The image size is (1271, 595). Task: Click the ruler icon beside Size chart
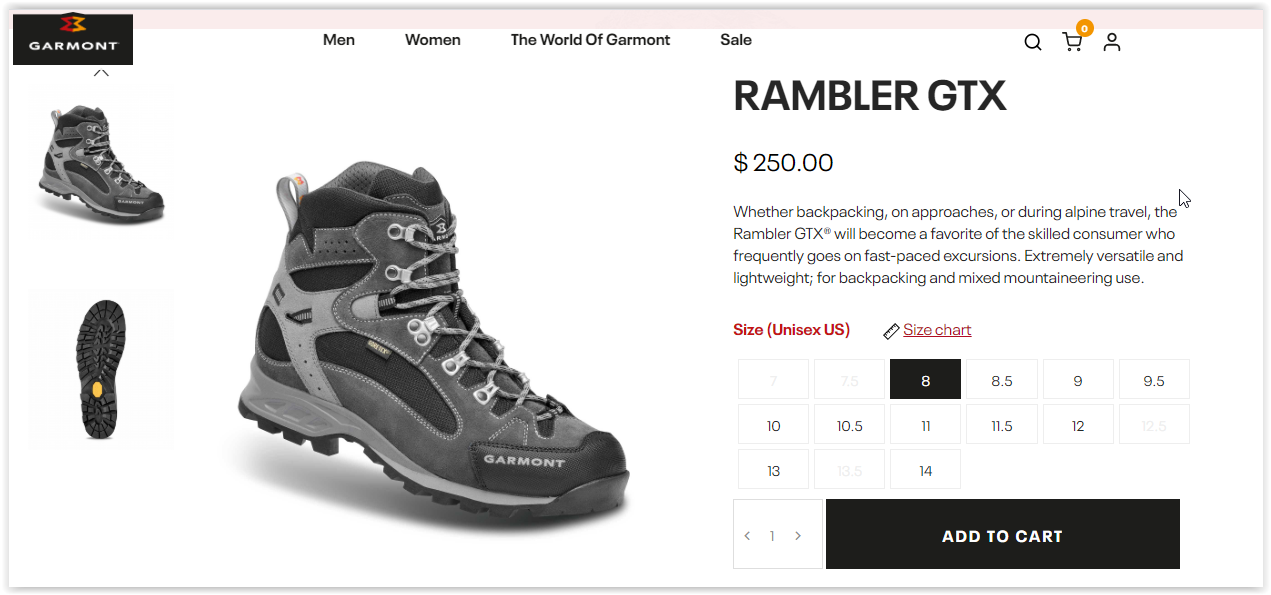891,331
